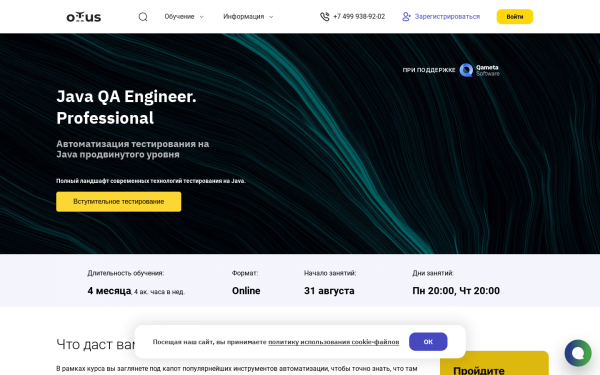Click the Обучение chevron arrow
The image size is (600, 375).
pyautogui.click(x=202, y=17)
